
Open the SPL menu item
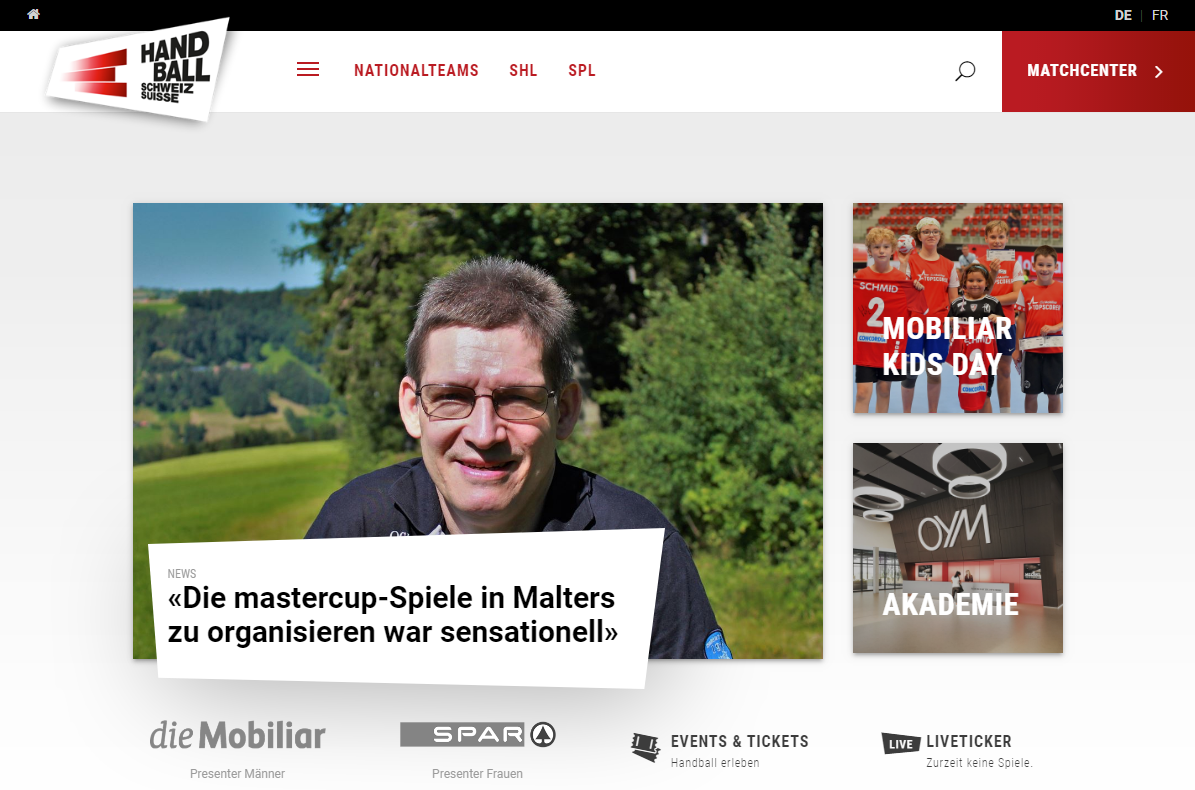coord(581,70)
